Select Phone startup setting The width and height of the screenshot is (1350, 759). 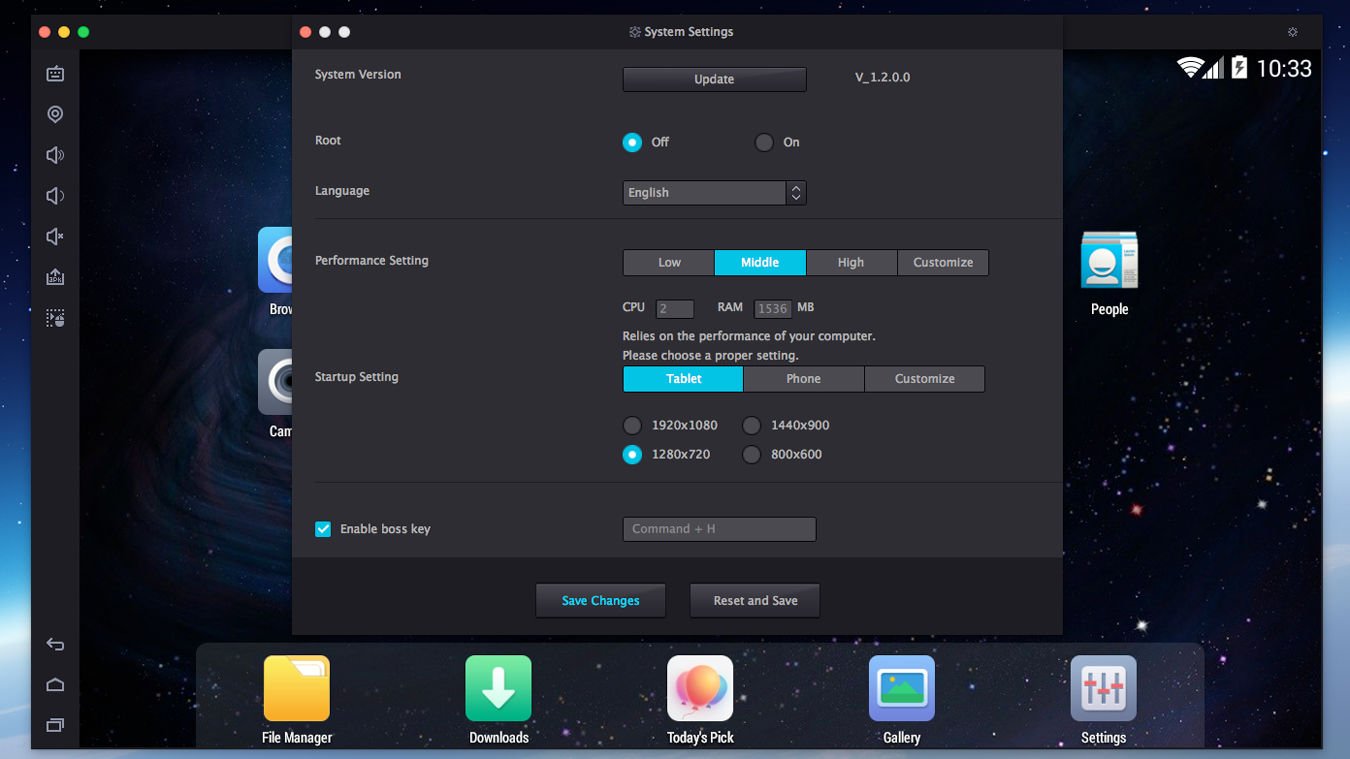tap(803, 378)
